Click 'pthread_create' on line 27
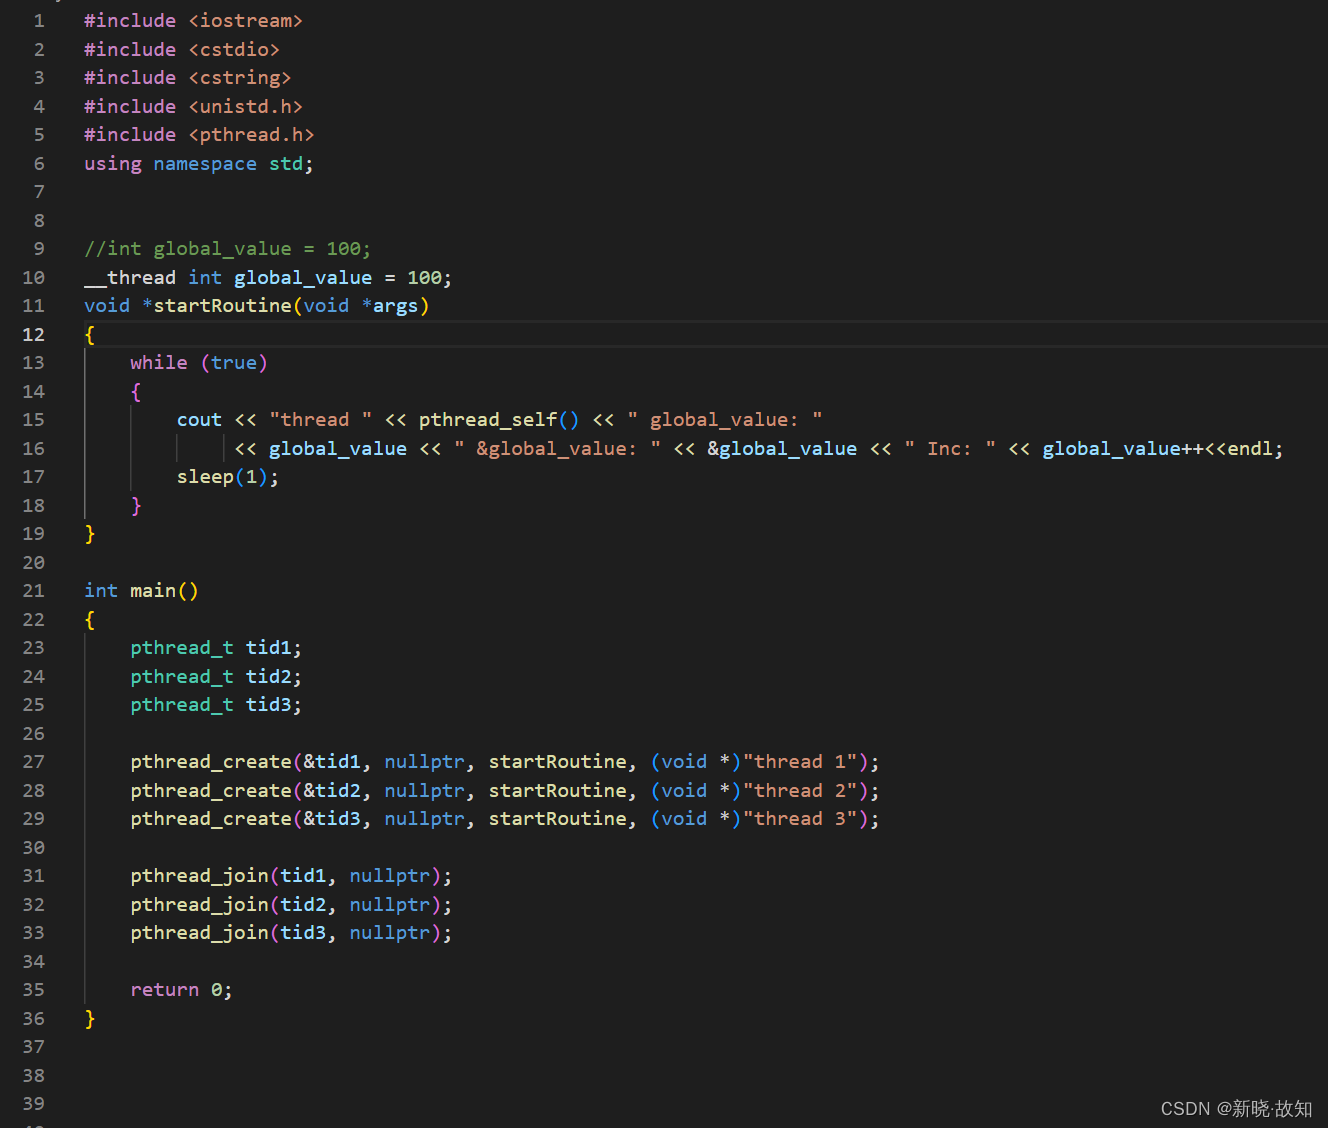The height and width of the screenshot is (1128, 1328). click(x=211, y=762)
